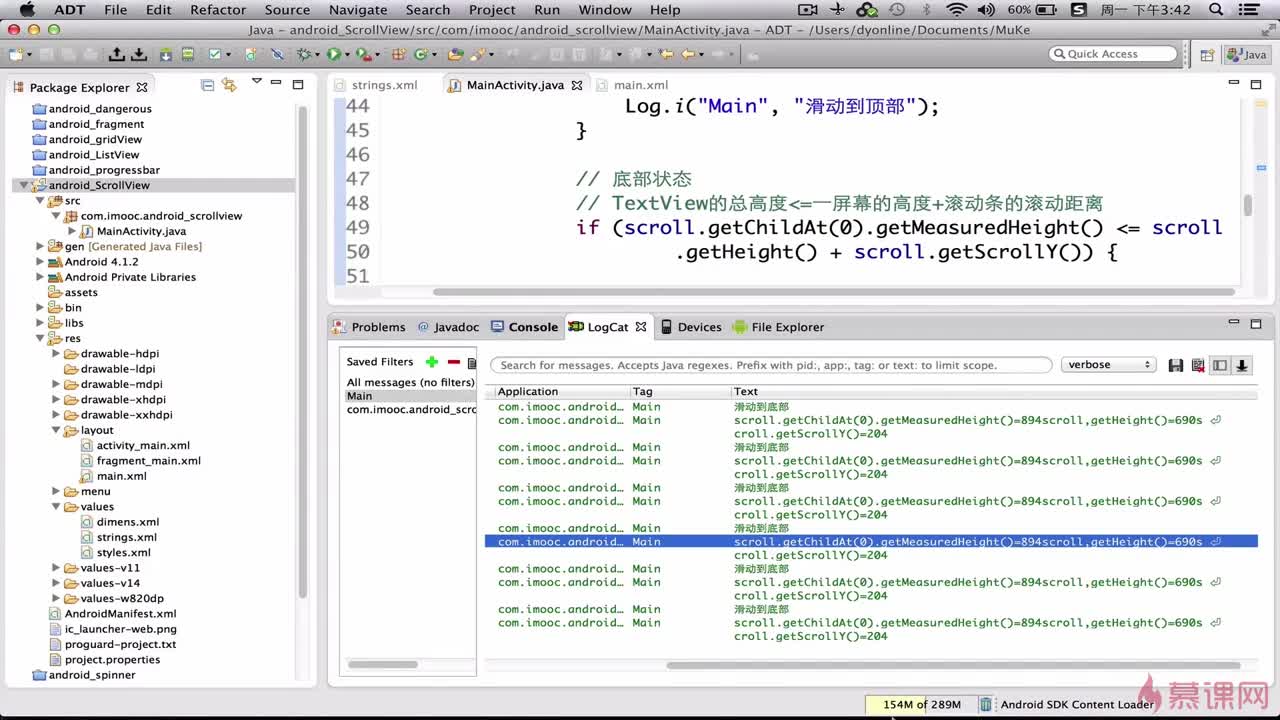The image size is (1280, 720).
Task: Click the Android SDK Manager icon
Action: [x=165, y=54]
